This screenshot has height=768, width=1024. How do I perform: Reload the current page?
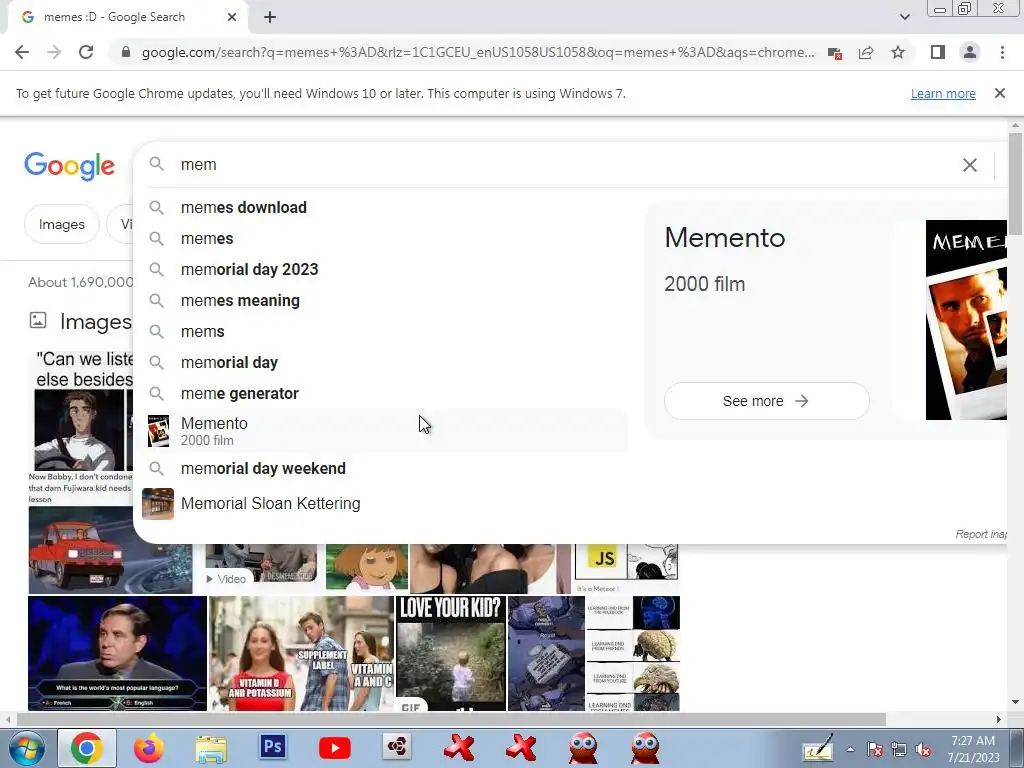[x=86, y=52]
